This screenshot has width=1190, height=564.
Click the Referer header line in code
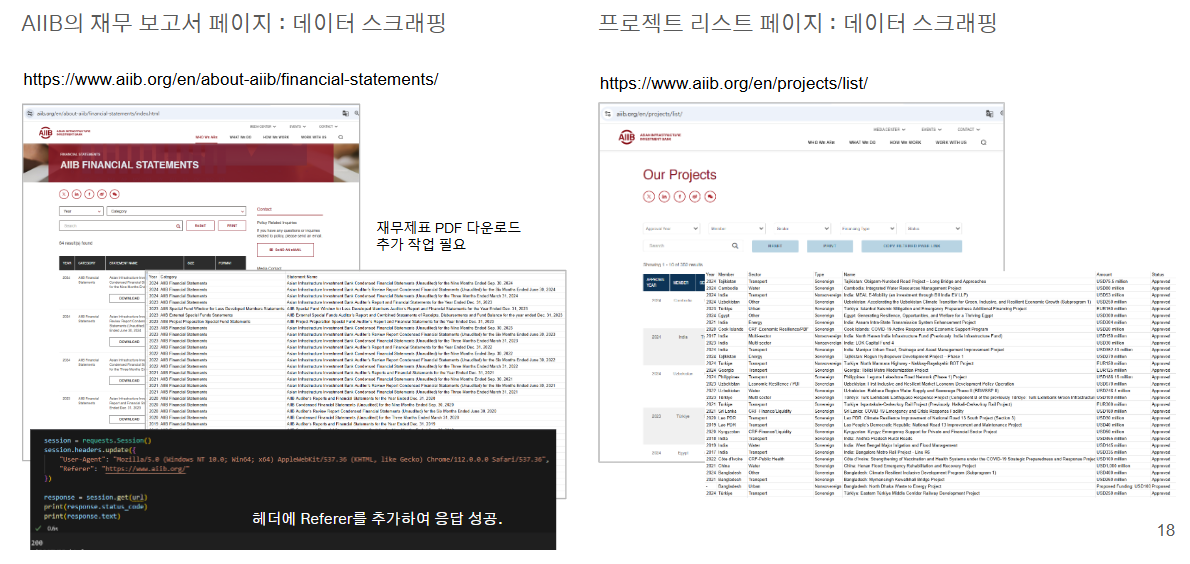124,469
